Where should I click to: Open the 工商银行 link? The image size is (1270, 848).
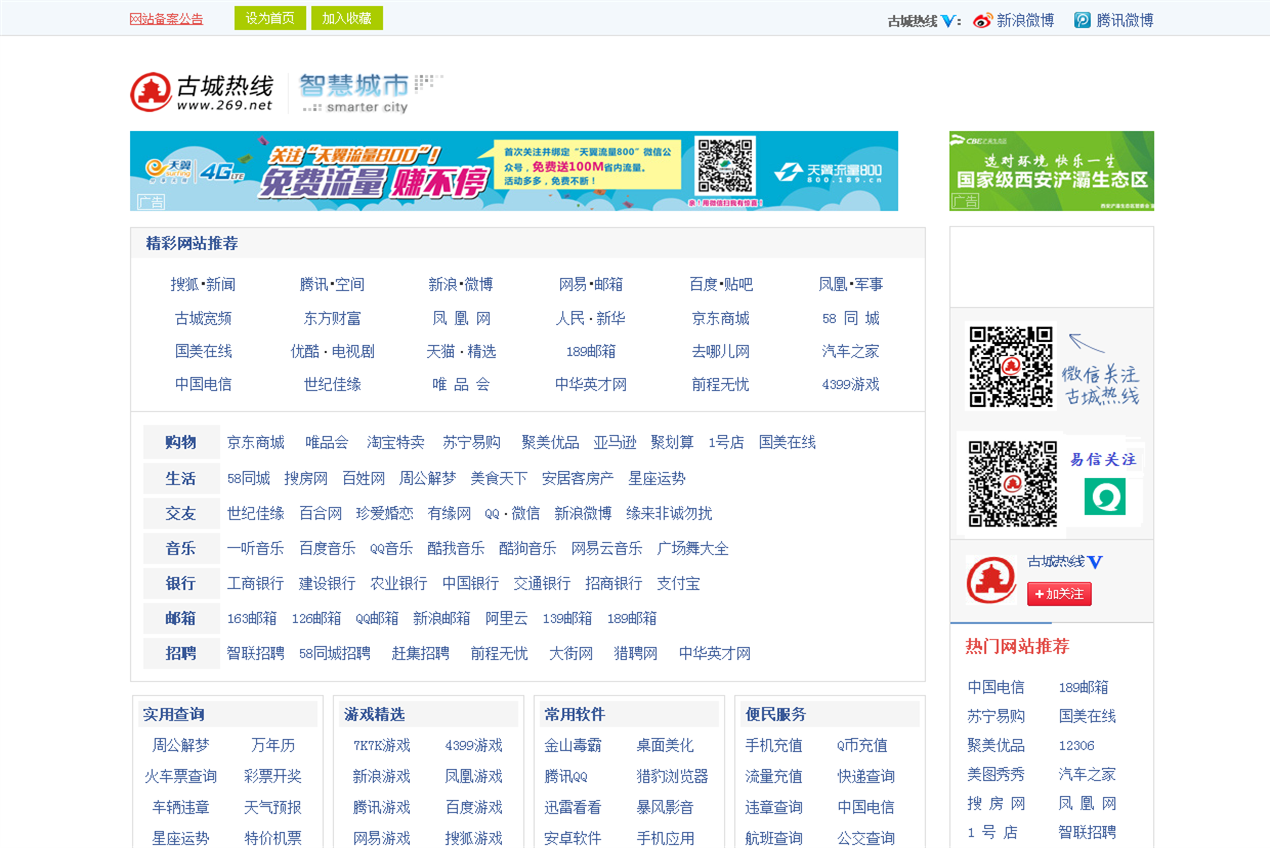[x=256, y=584]
